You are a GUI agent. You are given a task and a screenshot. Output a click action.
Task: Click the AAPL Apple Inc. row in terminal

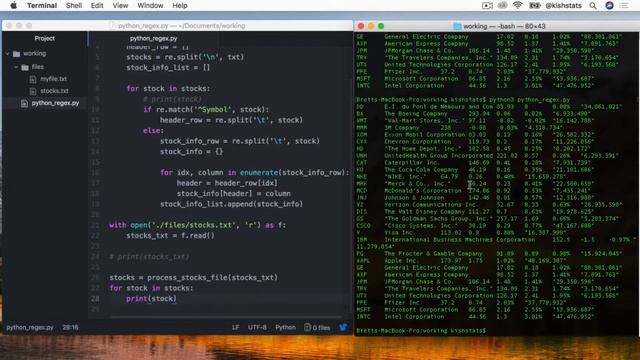tap(462, 260)
